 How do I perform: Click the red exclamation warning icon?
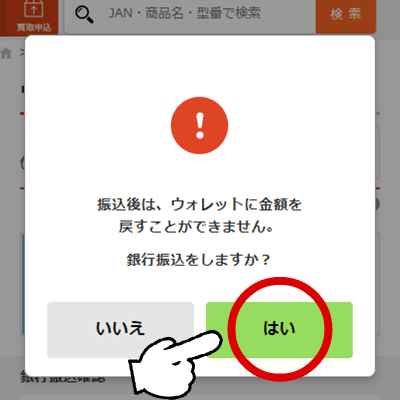tap(200, 125)
